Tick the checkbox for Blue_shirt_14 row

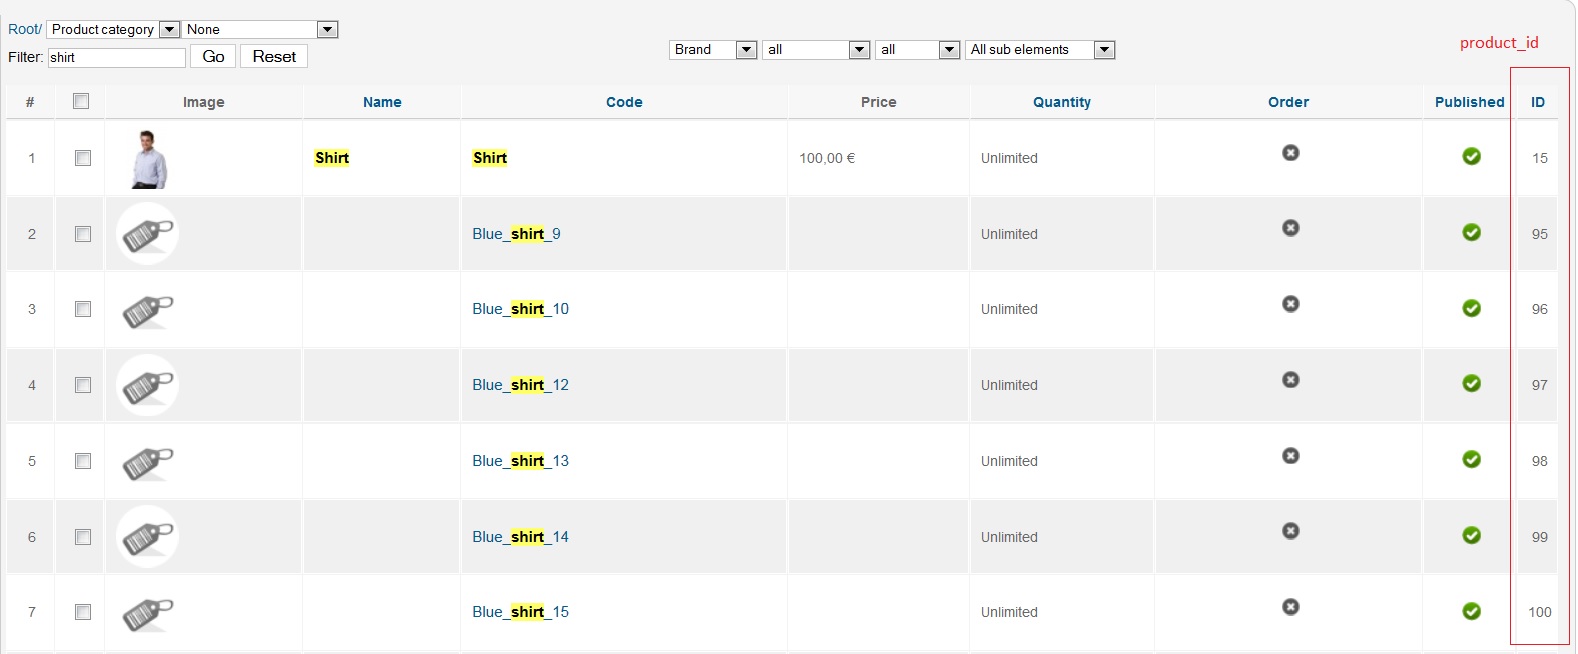tap(83, 537)
